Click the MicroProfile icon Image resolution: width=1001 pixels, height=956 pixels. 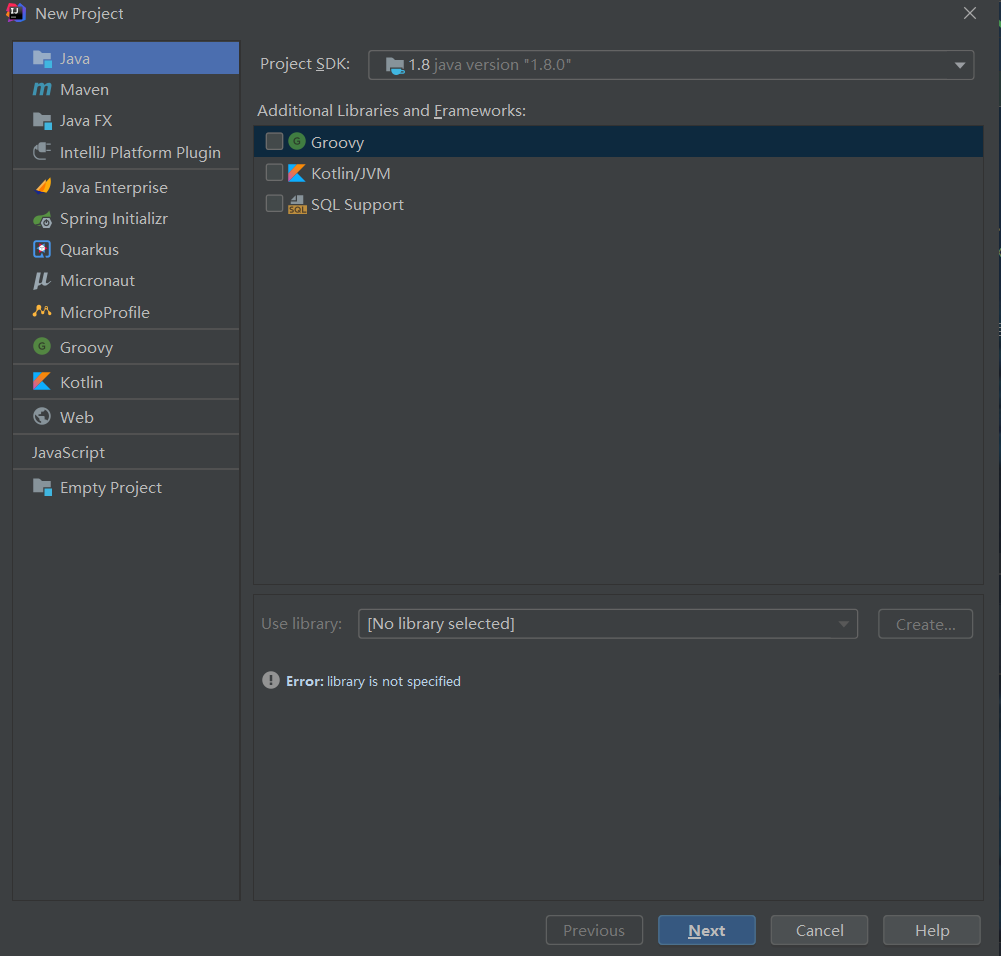coord(42,311)
